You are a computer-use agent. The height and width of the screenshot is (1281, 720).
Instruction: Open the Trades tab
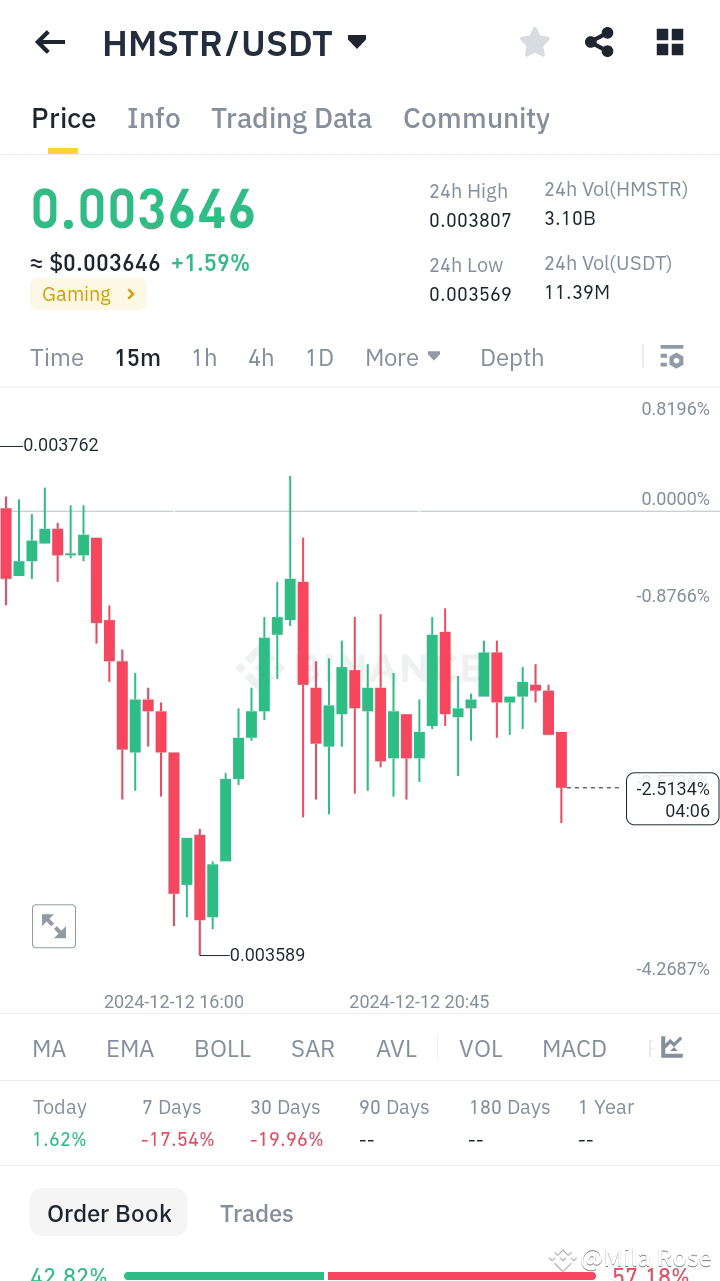click(256, 1213)
